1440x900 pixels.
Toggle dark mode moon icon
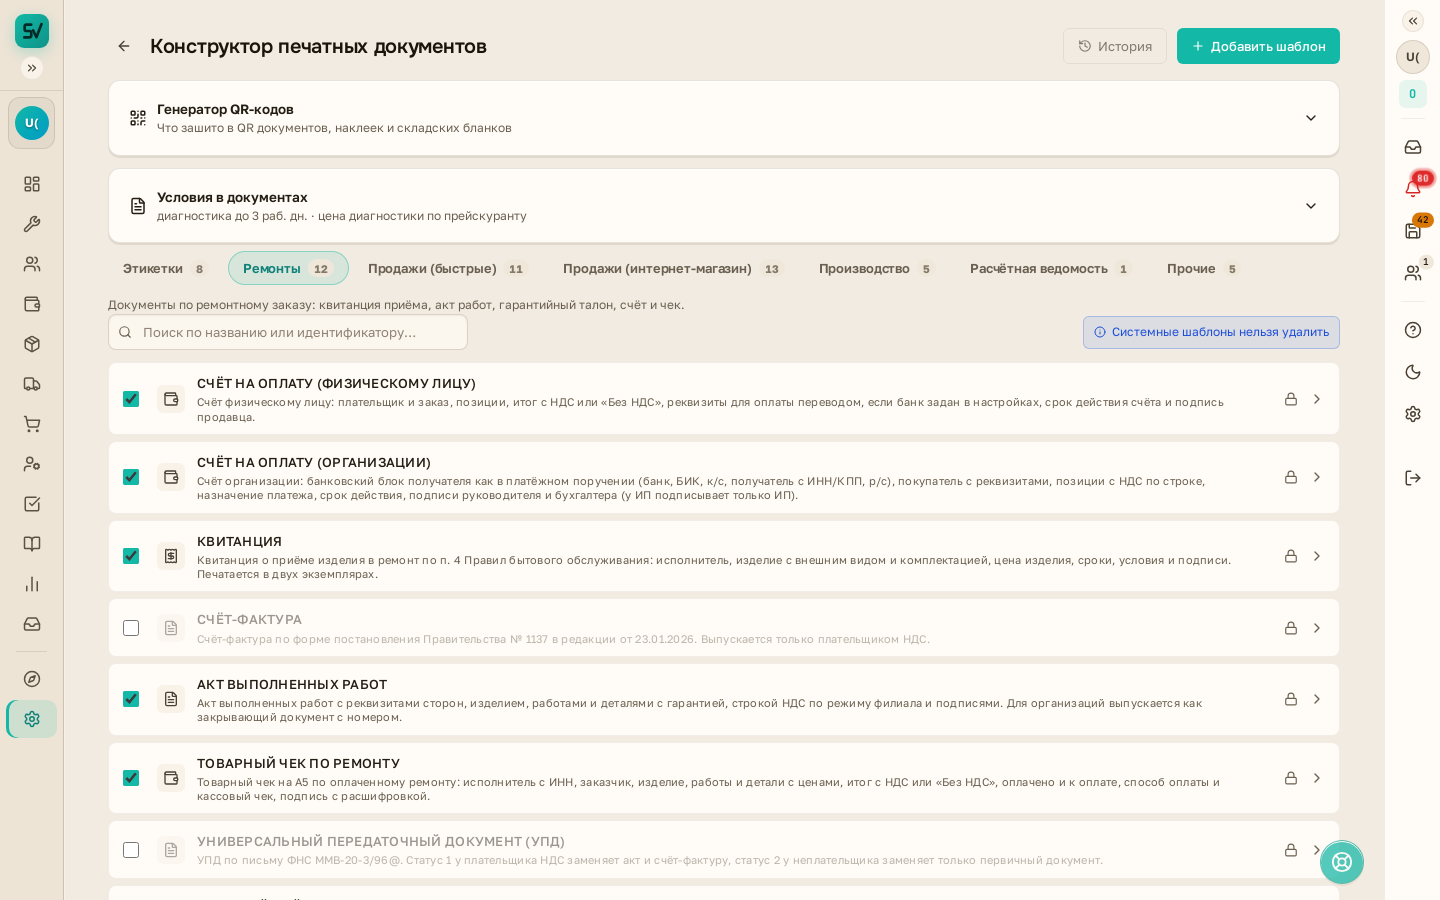coord(1413,372)
